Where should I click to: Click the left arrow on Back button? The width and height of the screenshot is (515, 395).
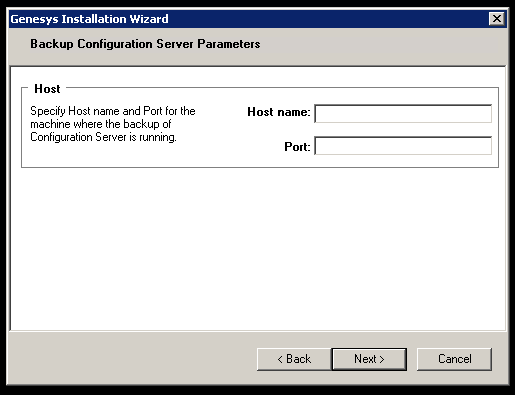coord(280,359)
